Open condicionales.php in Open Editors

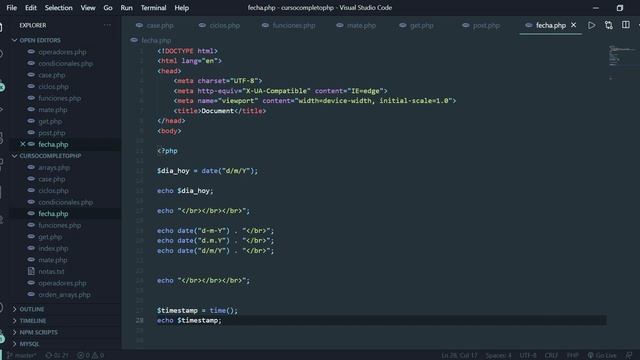(65, 64)
